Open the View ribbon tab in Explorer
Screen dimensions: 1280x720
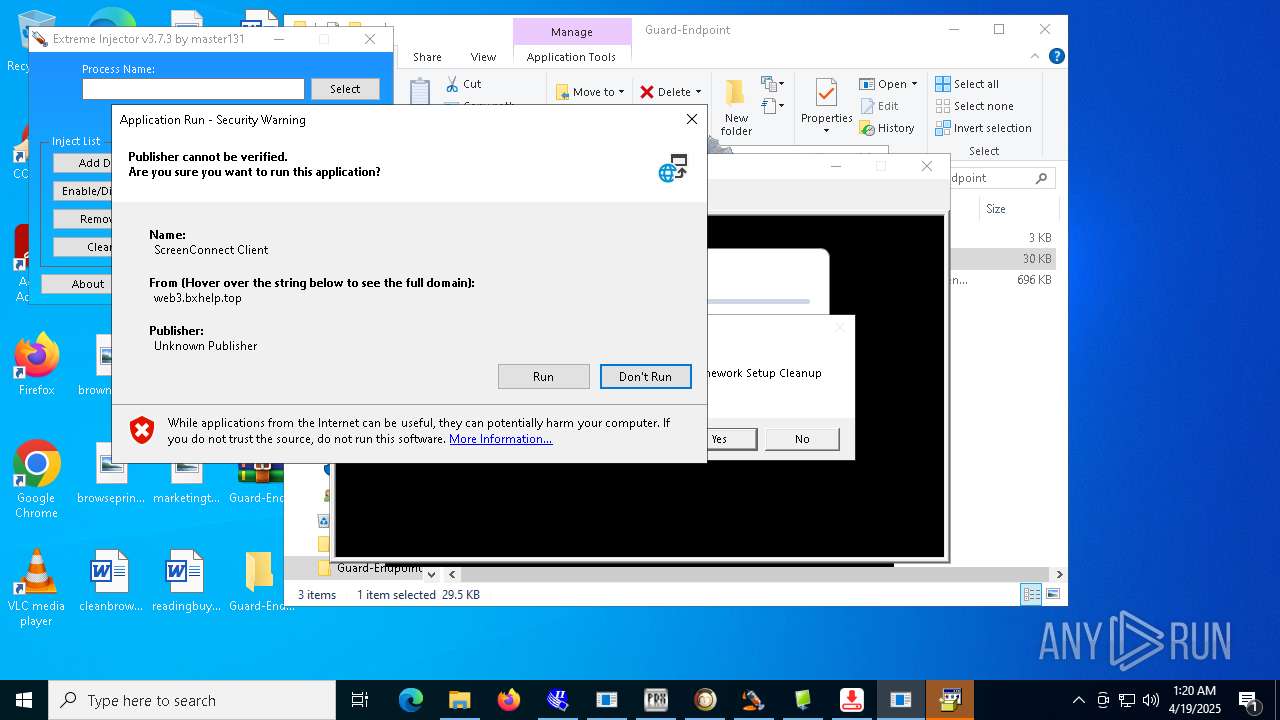pos(483,57)
